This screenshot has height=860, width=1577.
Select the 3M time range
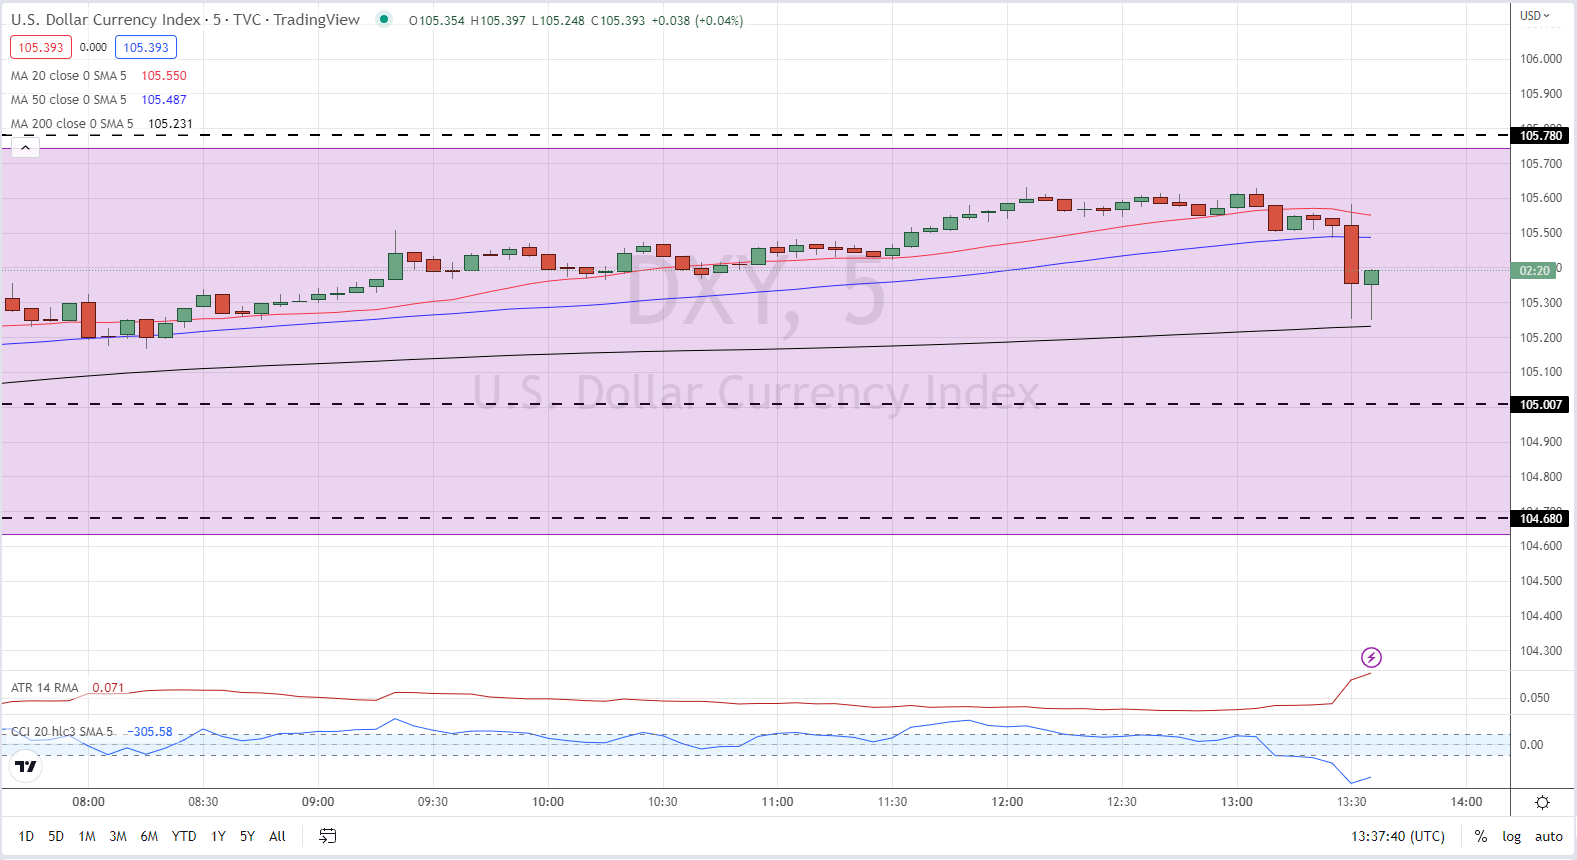[x=118, y=836]
